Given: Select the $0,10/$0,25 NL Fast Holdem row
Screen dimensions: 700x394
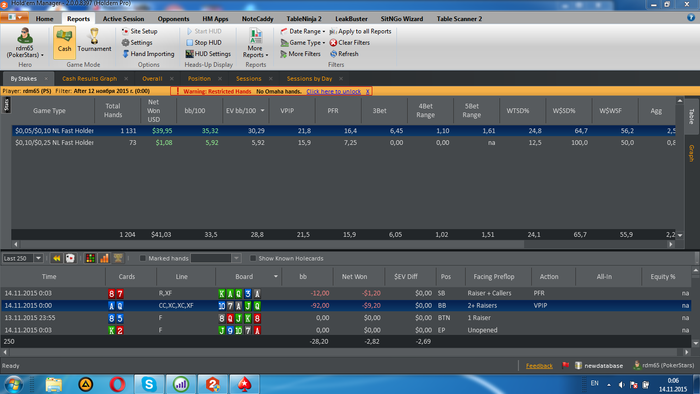Looking at the screenshot, I should (x=344, y=143).
